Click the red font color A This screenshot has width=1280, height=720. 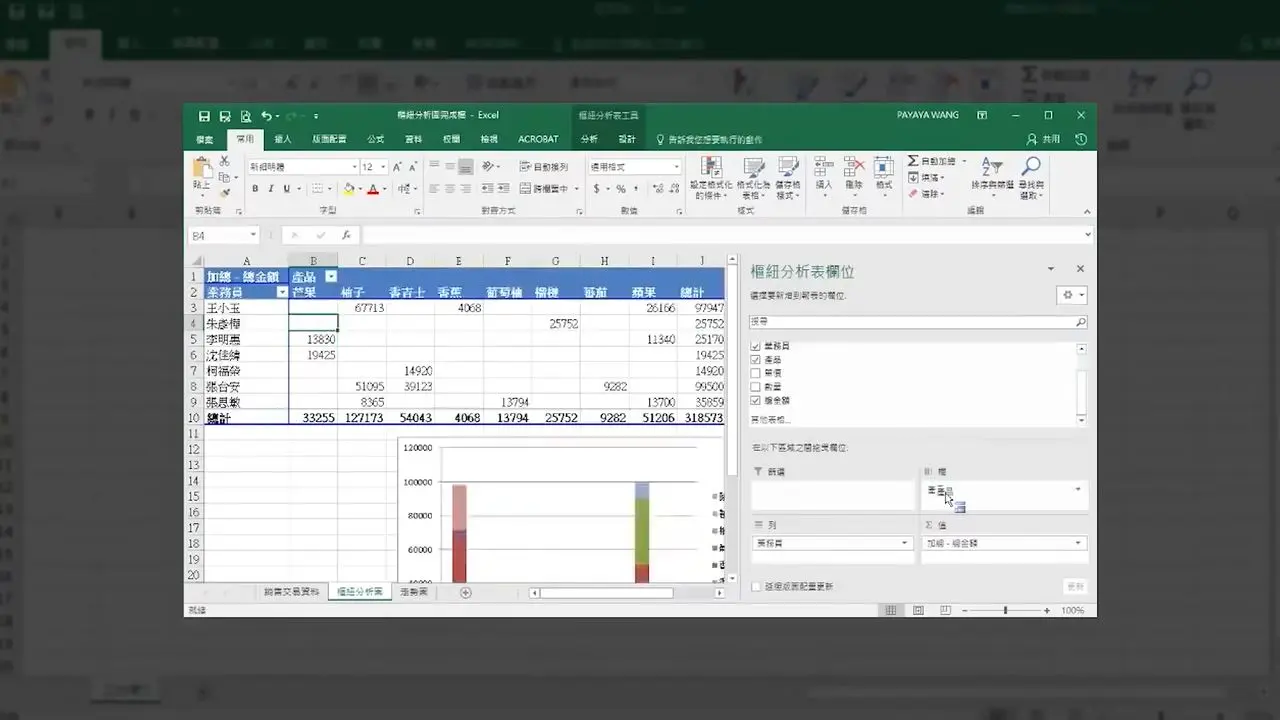click(x=372, y=189)
